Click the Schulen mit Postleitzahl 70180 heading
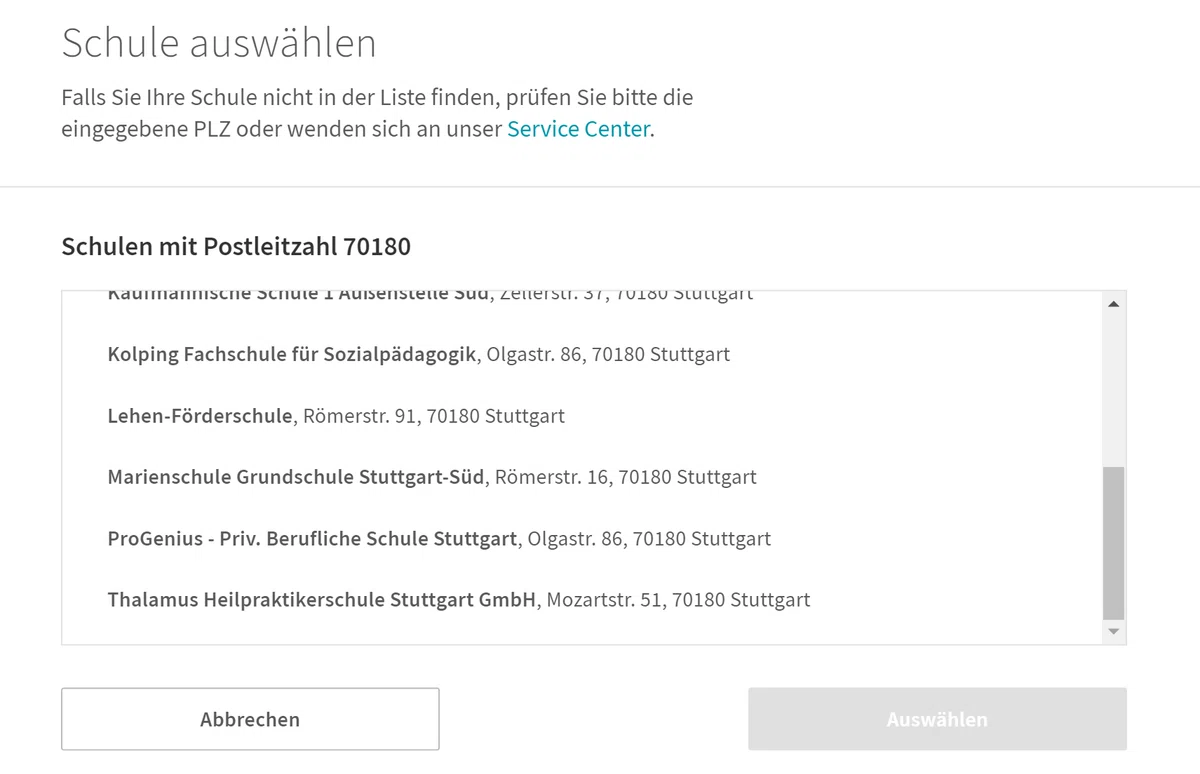Viewport: 1200px width, 774px height. 236,247
